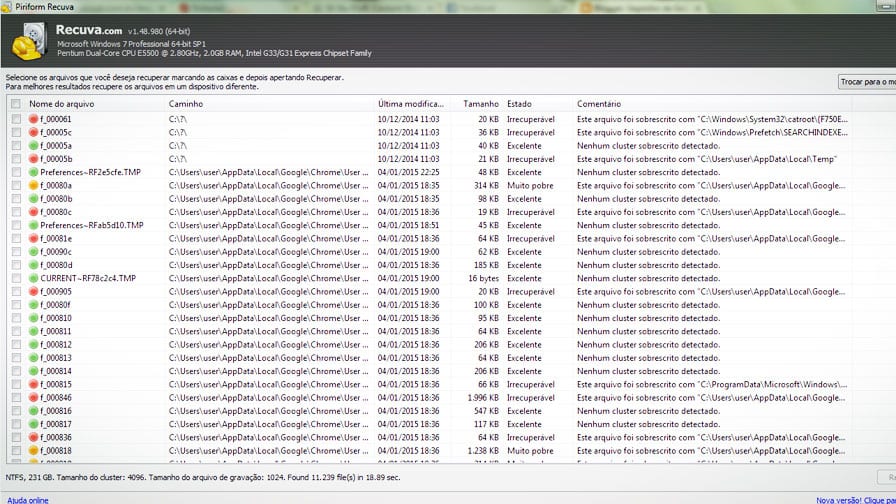
Task: Click the red status icon of f_00005c
Action: (x=34, y=132)
